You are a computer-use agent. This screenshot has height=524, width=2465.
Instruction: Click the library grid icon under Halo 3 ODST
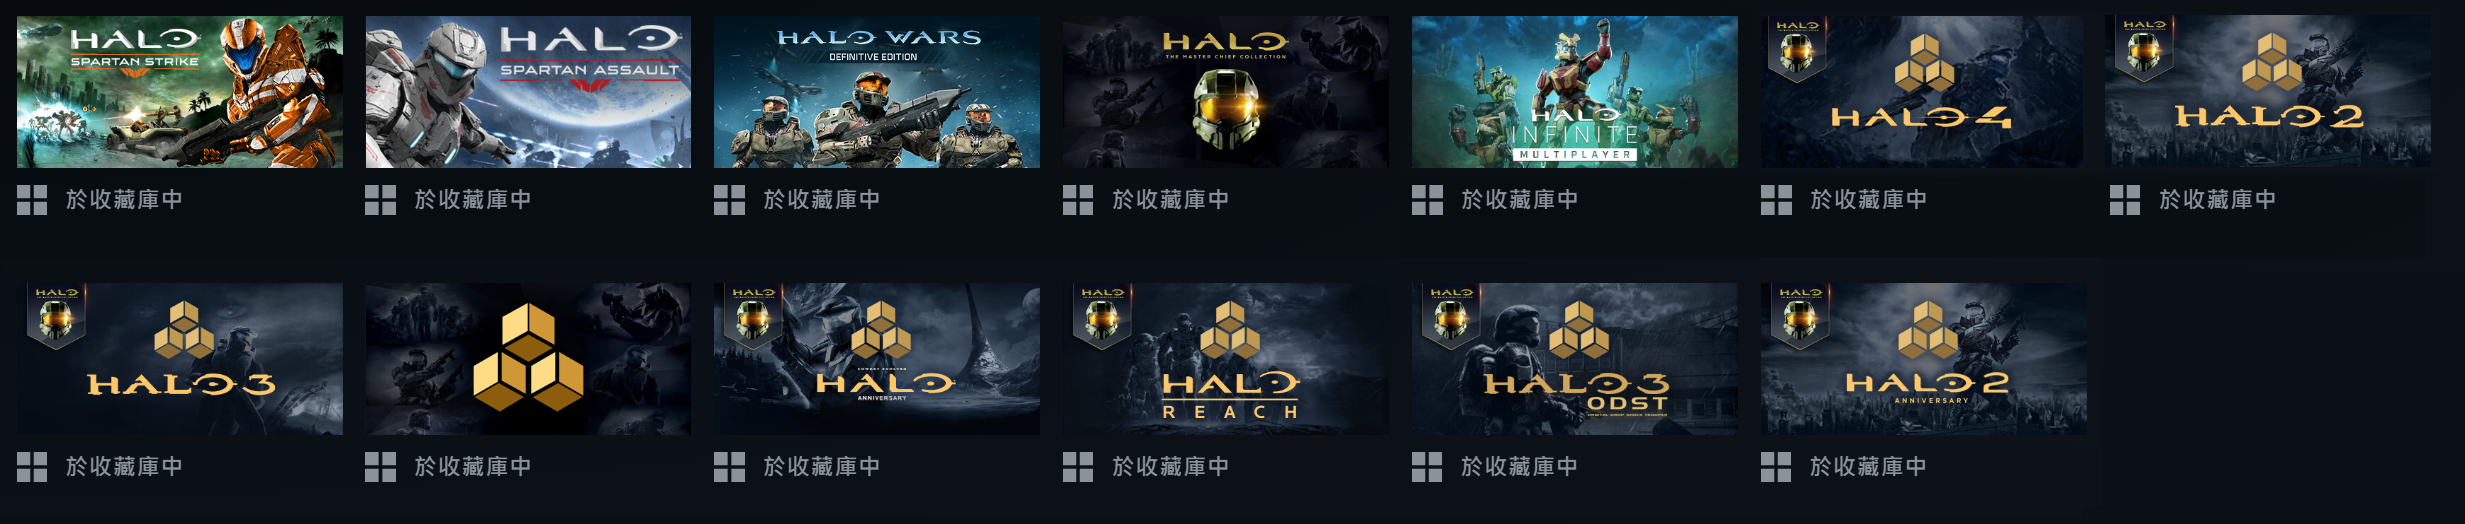(x=1427, y=467)
